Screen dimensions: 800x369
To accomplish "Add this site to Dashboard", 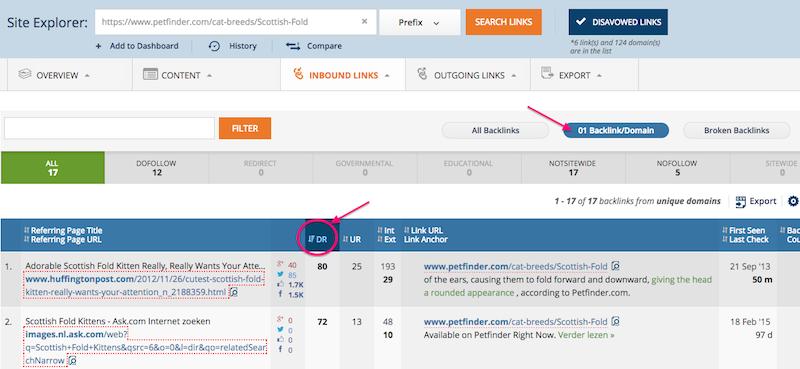I will [137, 46].
